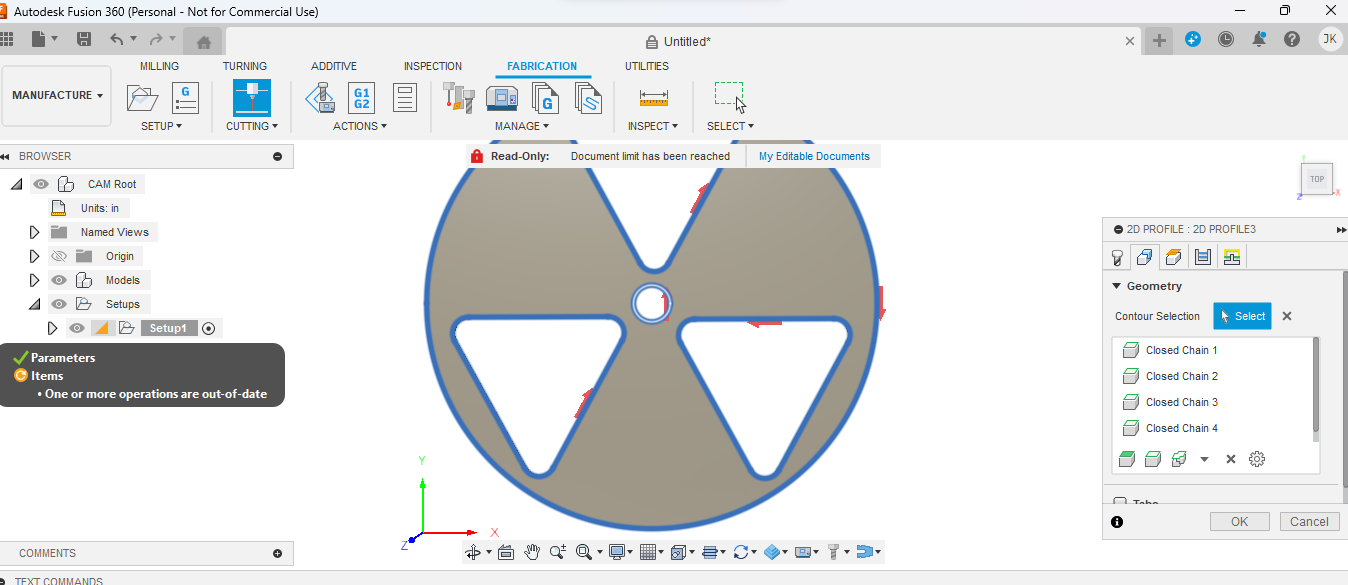The width and height of the screenshot is (1348, 585).
Task: Redo the last undone action
Action: pyautogui.click(x=156, y=39)
